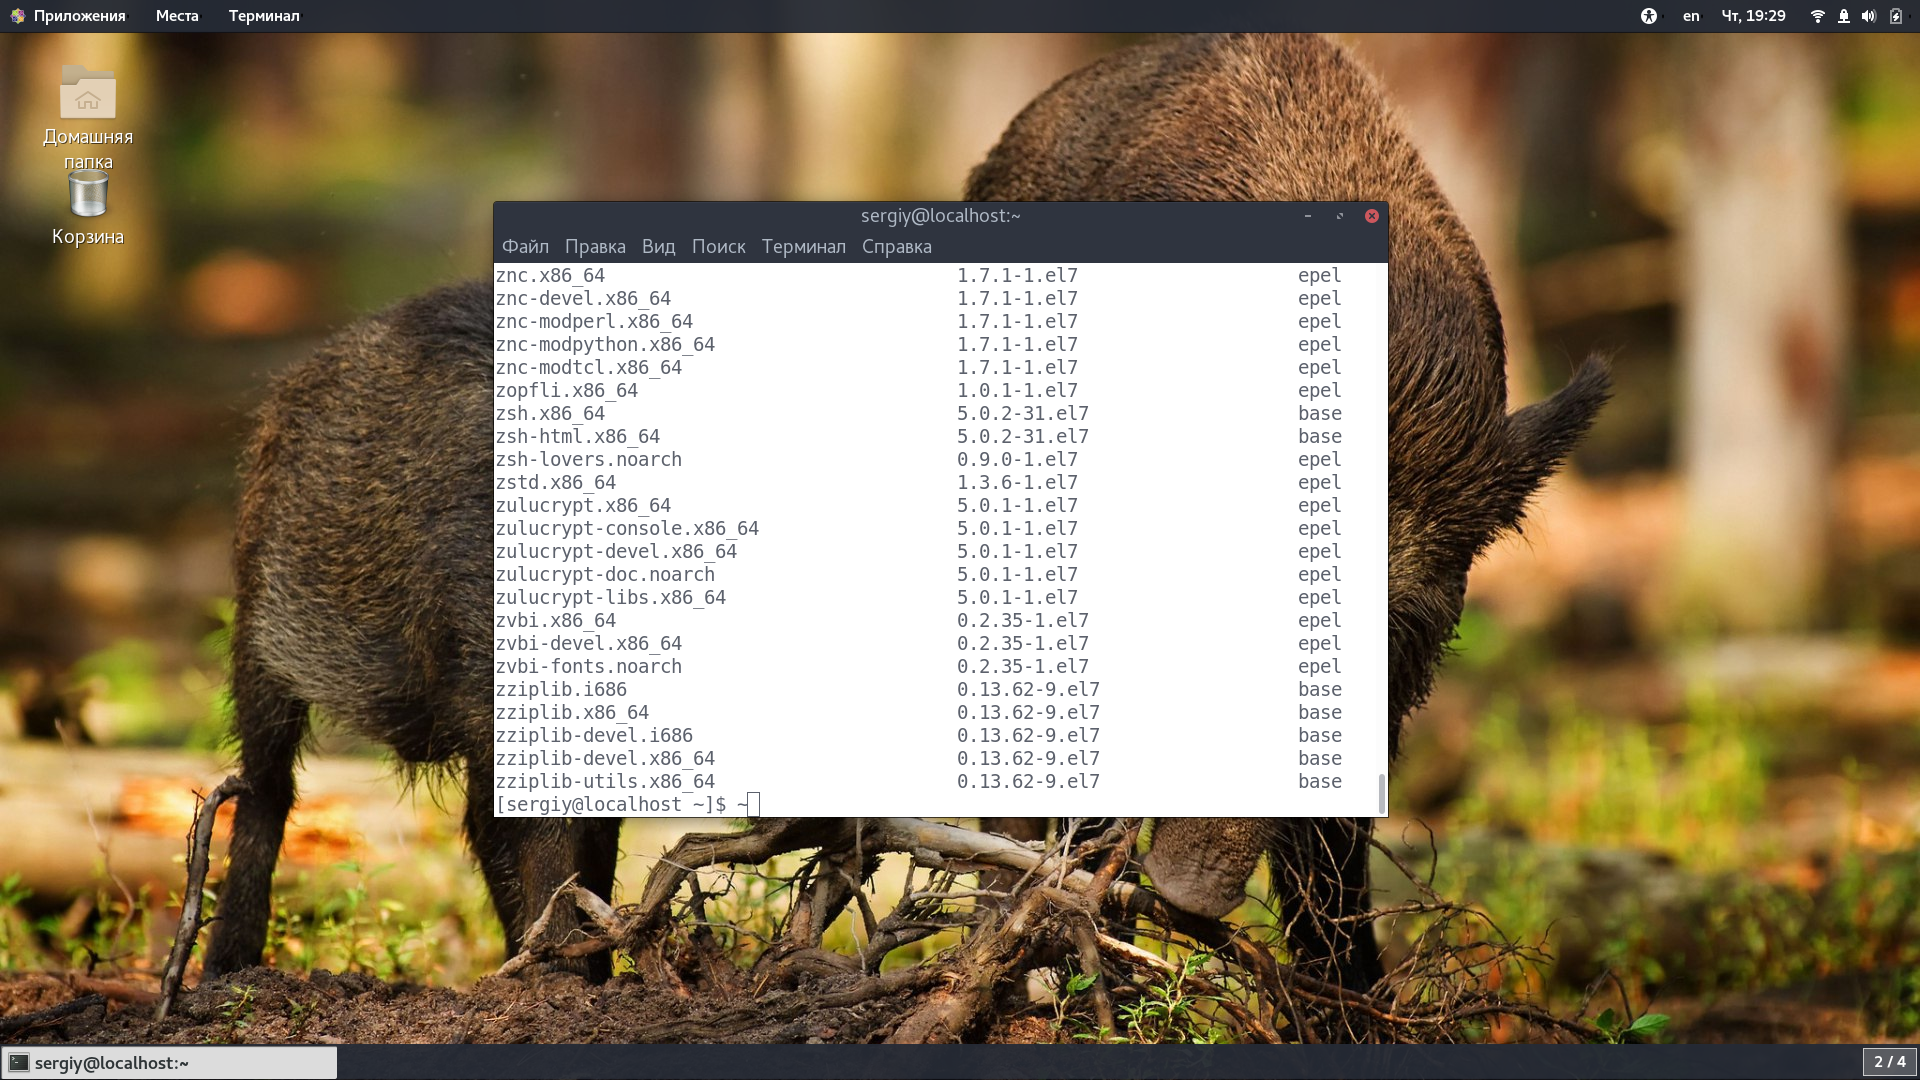Click the zsh-html.x86_64 package name

coord(577,436)
